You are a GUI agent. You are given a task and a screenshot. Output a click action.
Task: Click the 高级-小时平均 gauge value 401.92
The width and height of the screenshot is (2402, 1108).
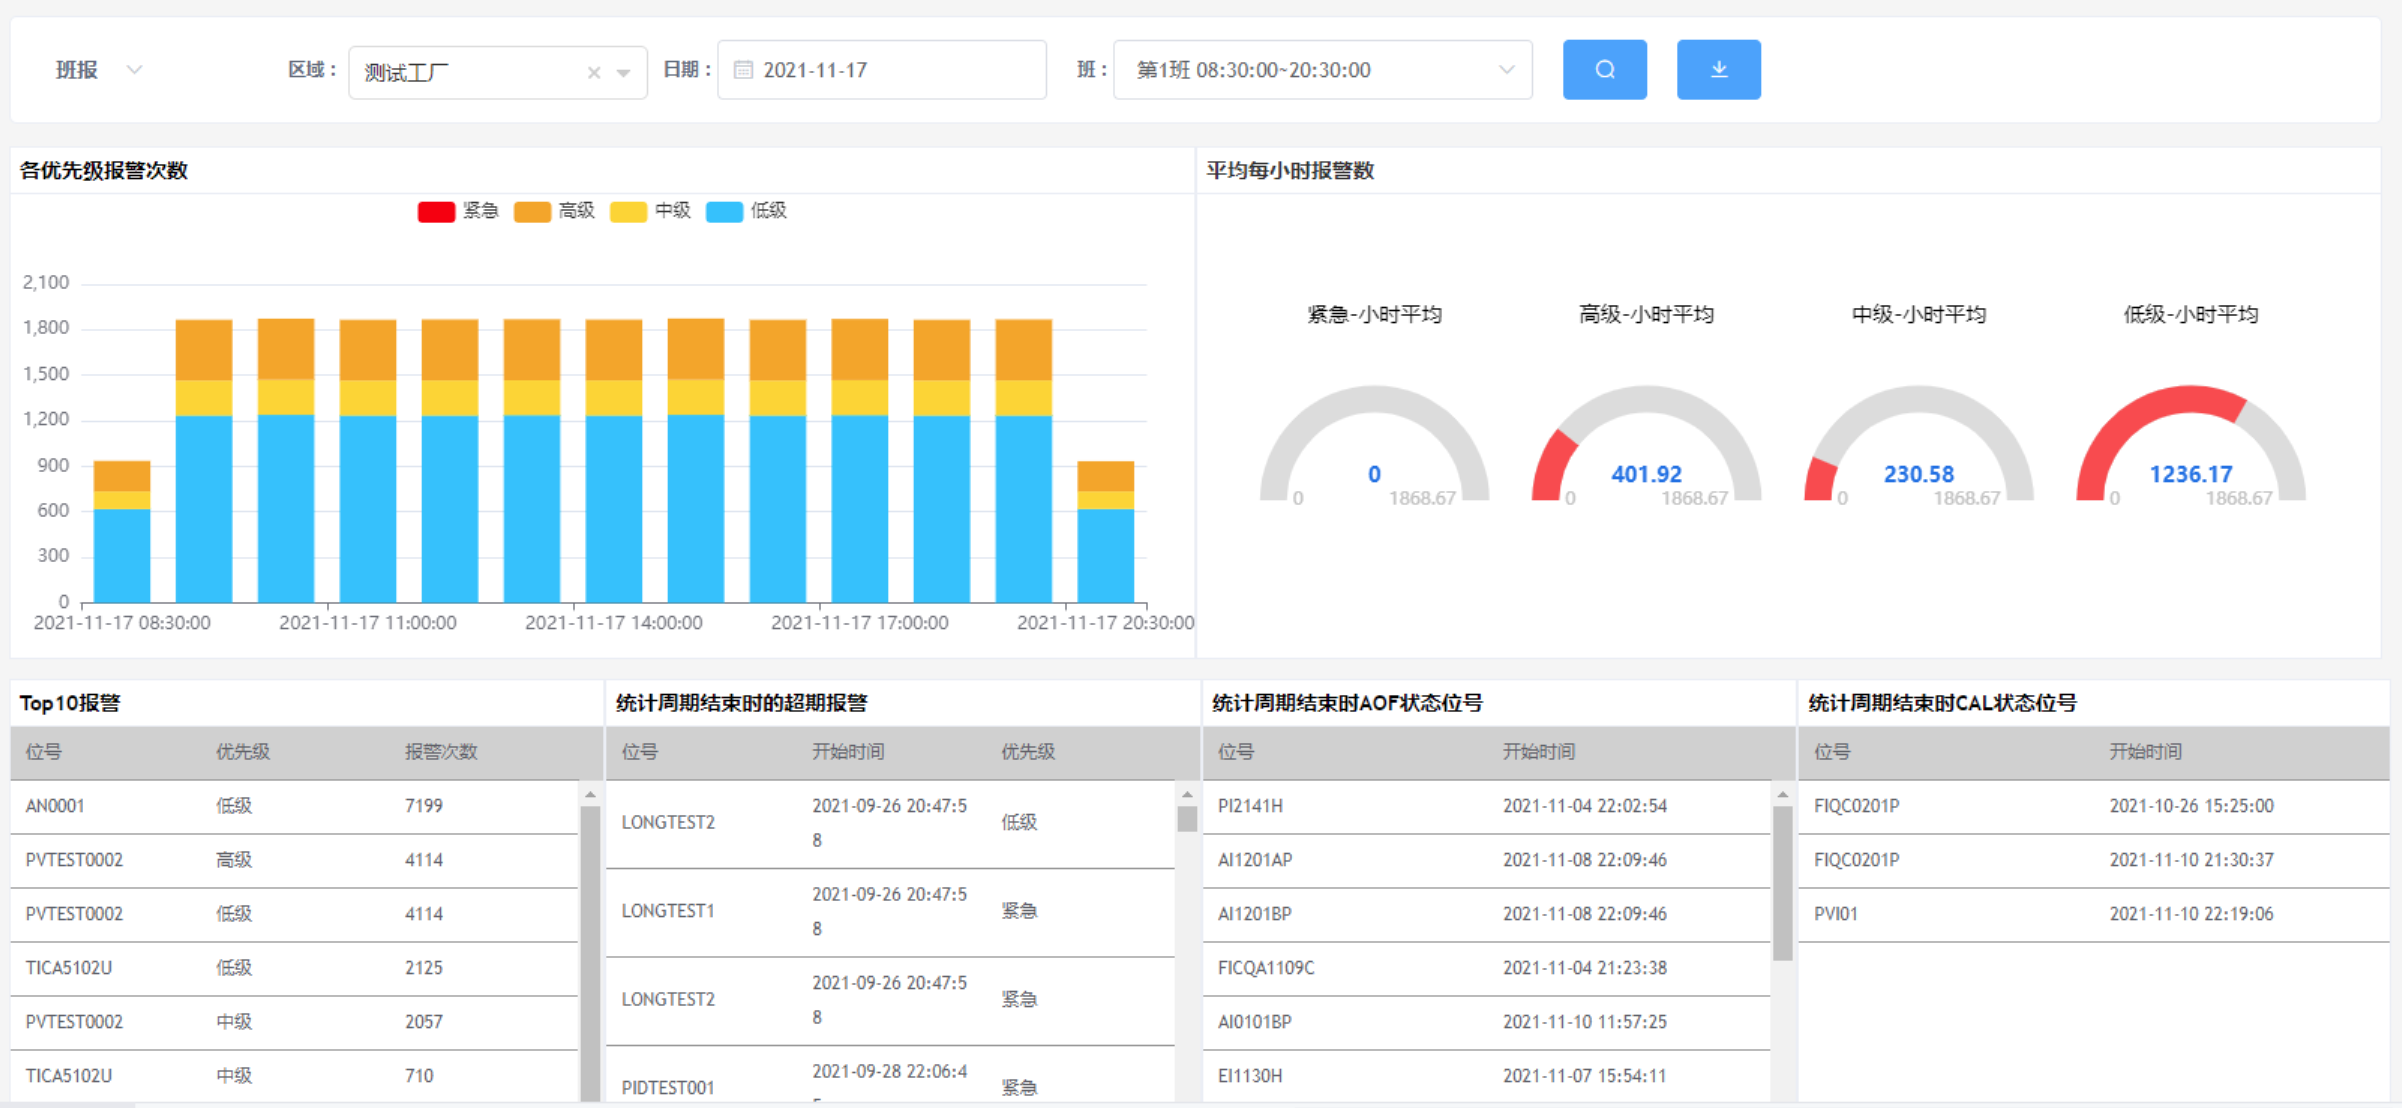(x=1646, y=474)
